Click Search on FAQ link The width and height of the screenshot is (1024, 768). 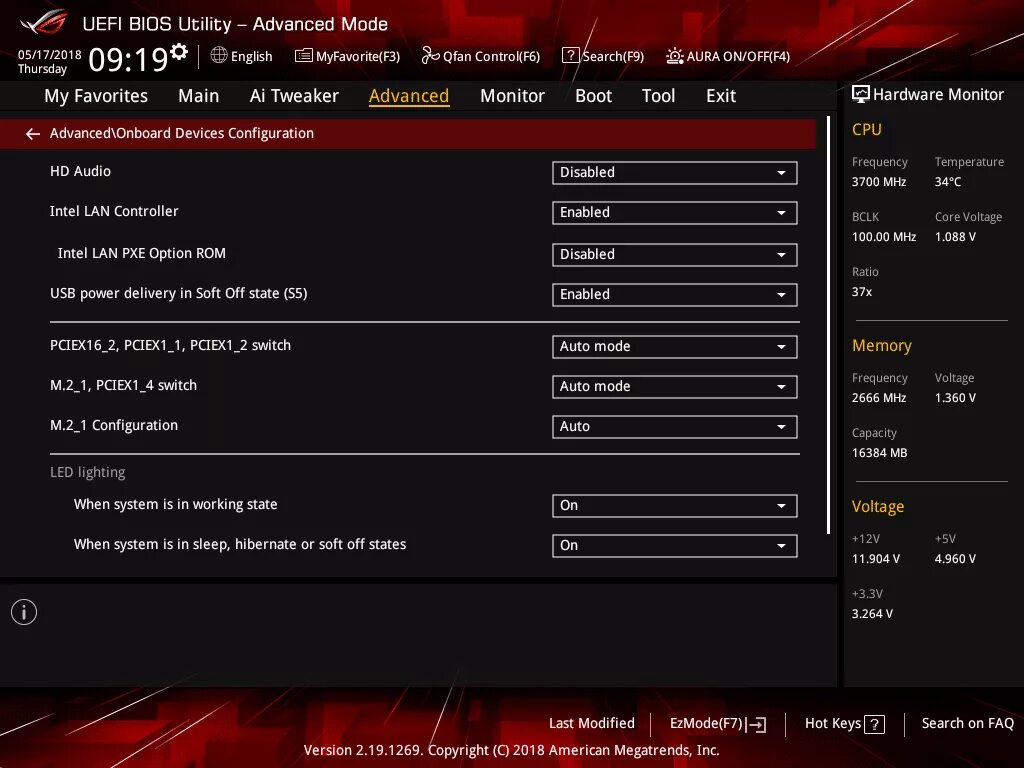click(x=968, y=724)
